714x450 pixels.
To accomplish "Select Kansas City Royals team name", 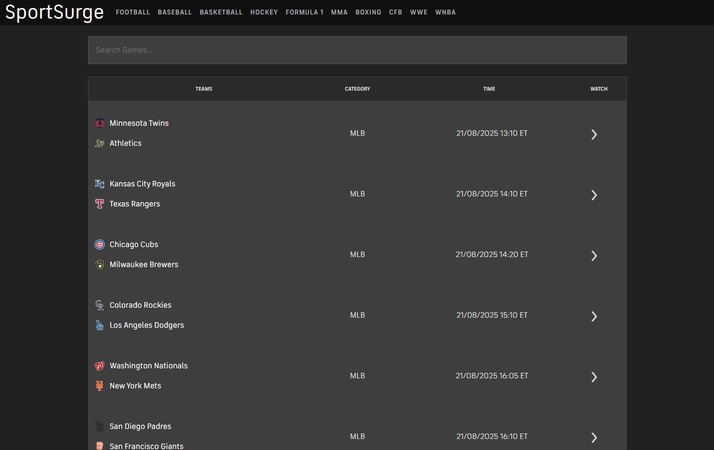I will point(142,184).
